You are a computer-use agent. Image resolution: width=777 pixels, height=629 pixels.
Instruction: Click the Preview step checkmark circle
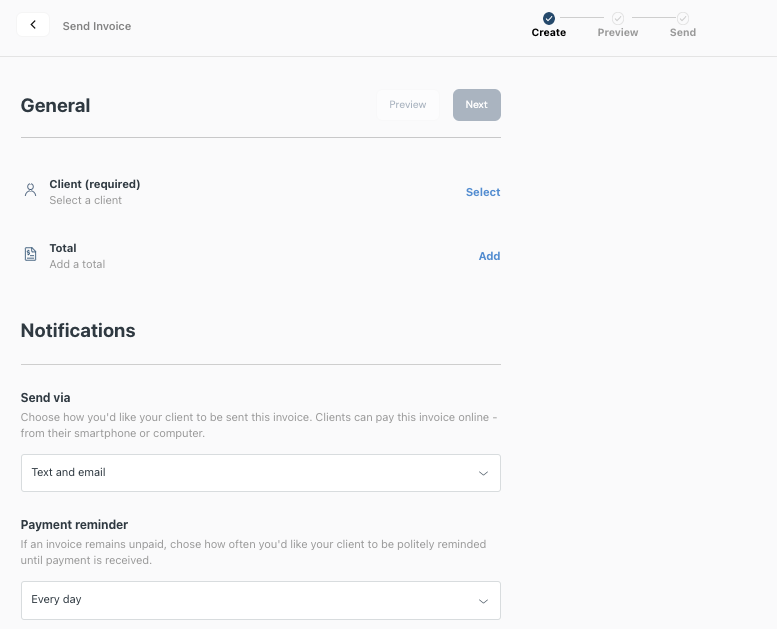tap(617, 18)
